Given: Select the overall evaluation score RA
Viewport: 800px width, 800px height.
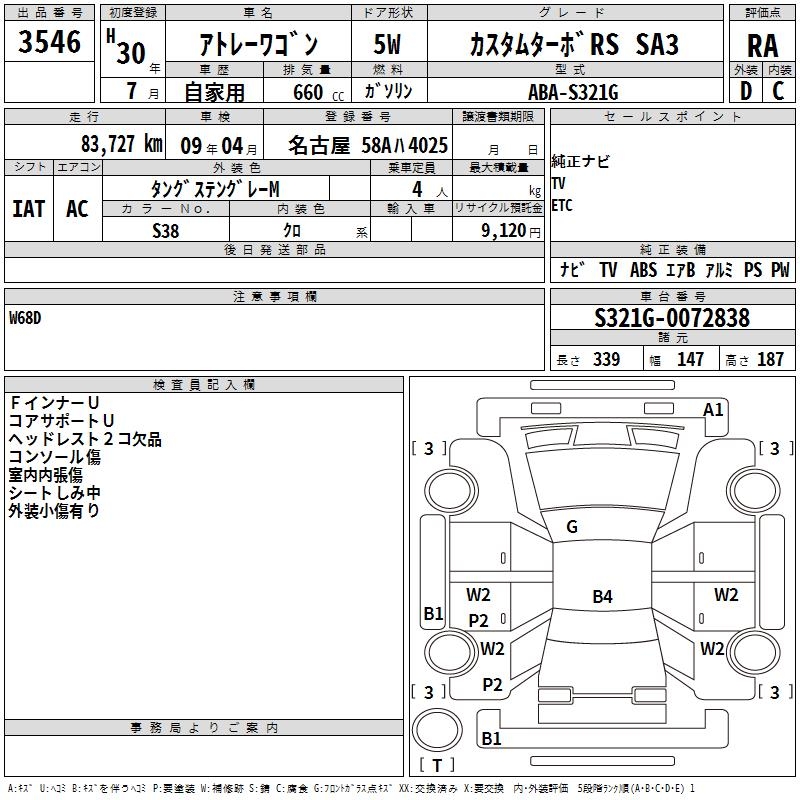Looking at the screenshot, I should pos(762,46).
